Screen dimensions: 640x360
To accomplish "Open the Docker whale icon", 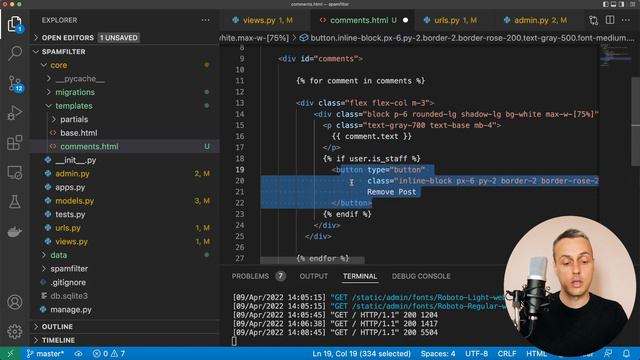I will click(15, 232).
